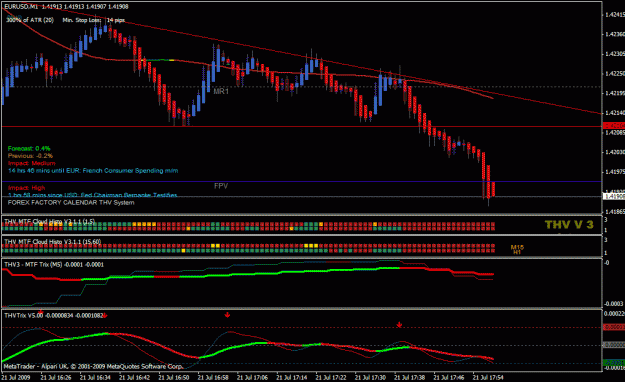Select the THV3 - MTF Trix (M5) indicator title
The image size is (625, 382).
(x=54, y=264)
